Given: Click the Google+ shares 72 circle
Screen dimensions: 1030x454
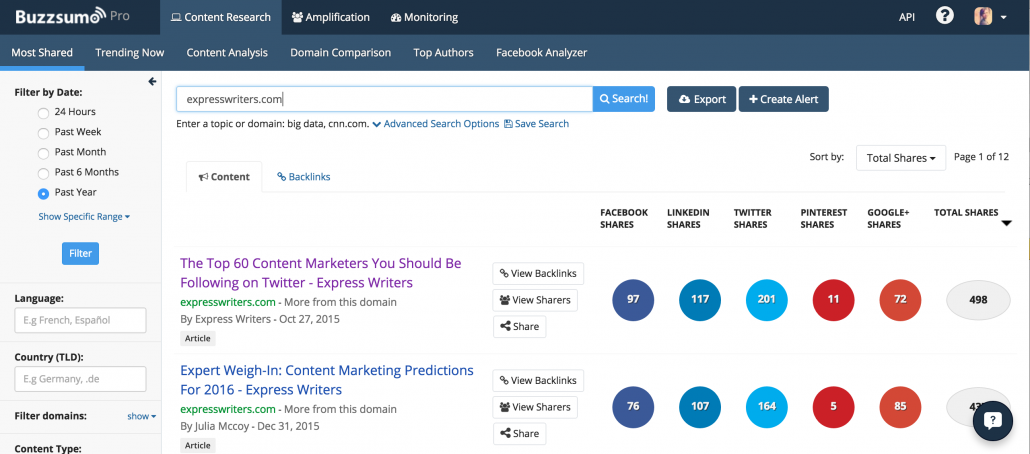Looking at the screenshot, I should click(901, 300).
